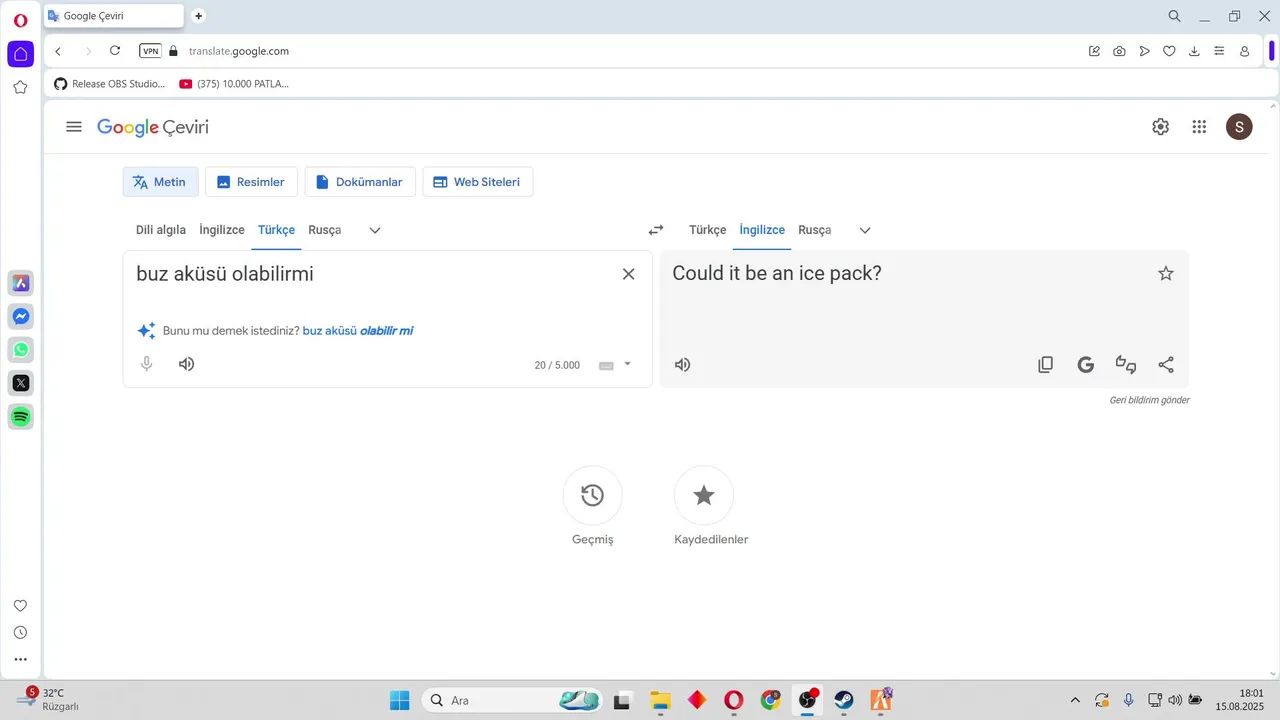Select Rusça as target language
Screen dimensions: 1280x720
[815, 230]
